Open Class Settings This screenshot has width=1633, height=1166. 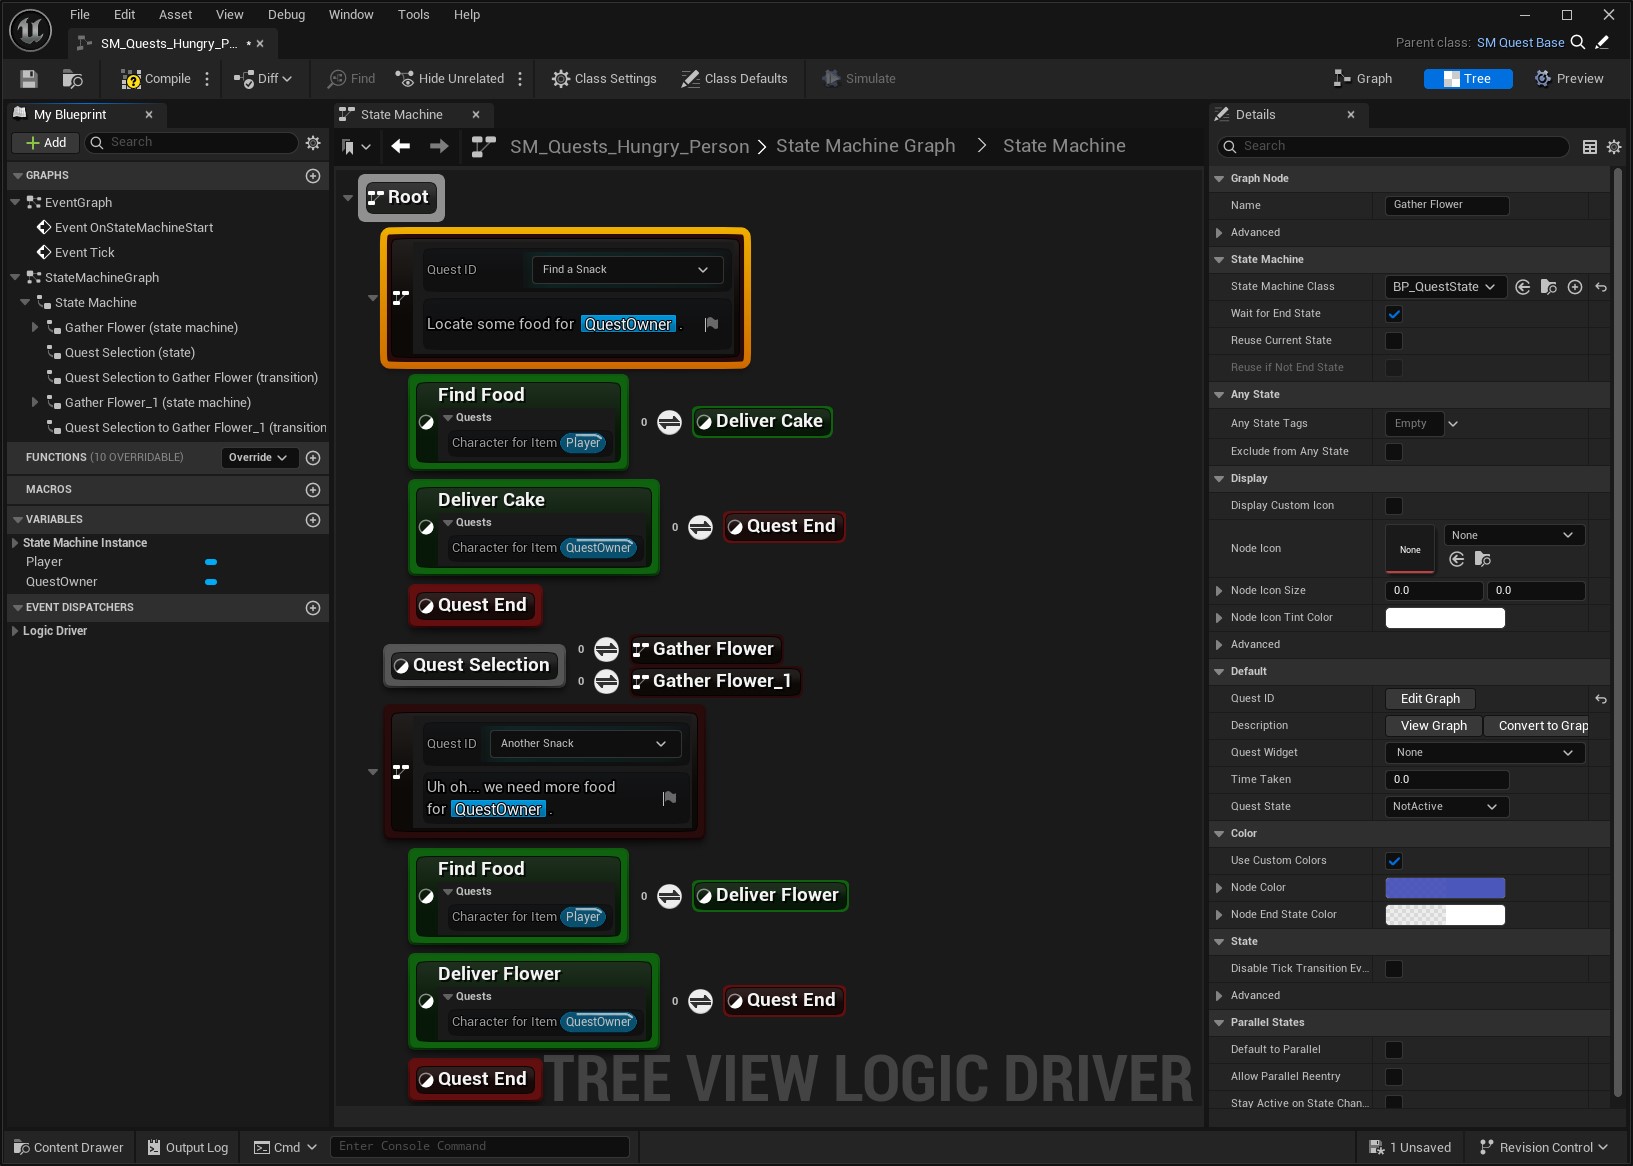(x=604, y=78)
